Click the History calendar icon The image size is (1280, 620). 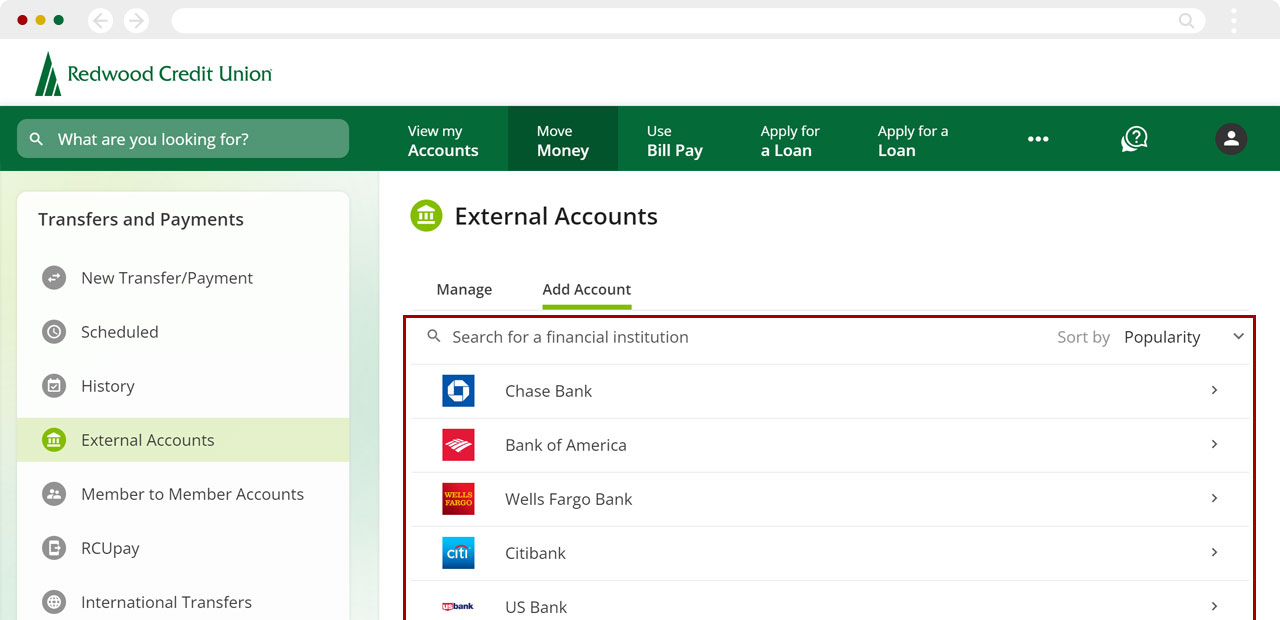tap(54, 386)
